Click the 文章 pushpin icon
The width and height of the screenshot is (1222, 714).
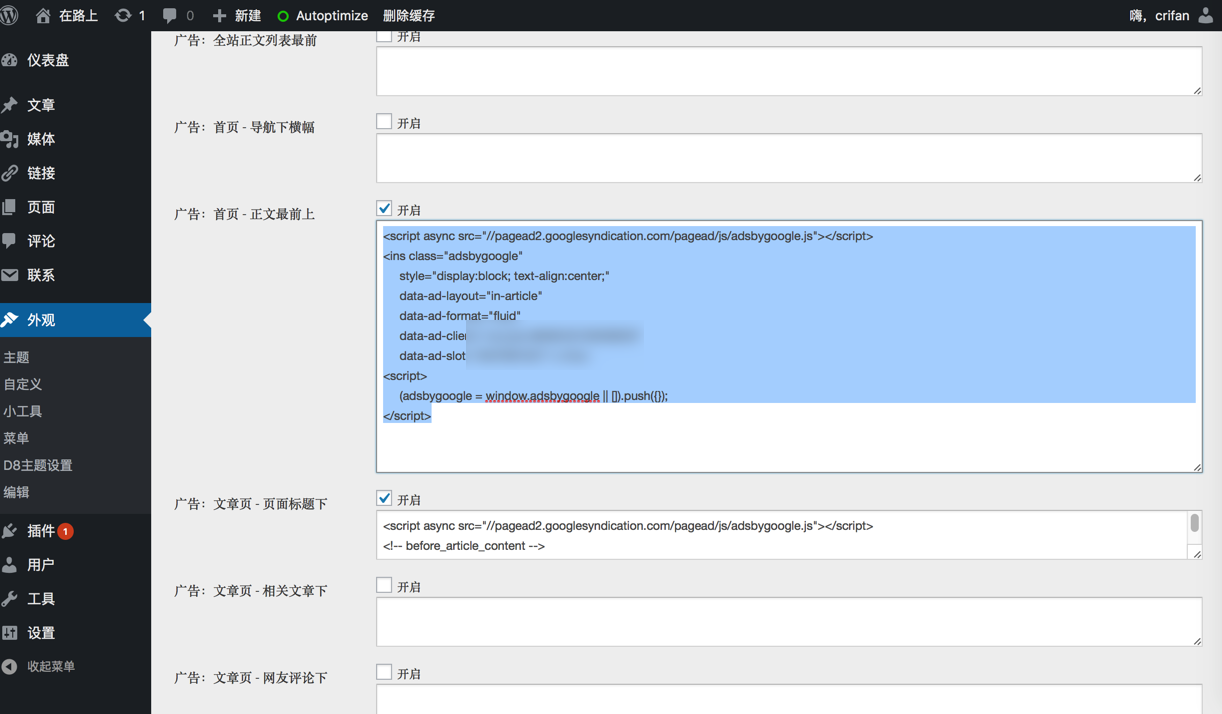(x=10, y=105)
